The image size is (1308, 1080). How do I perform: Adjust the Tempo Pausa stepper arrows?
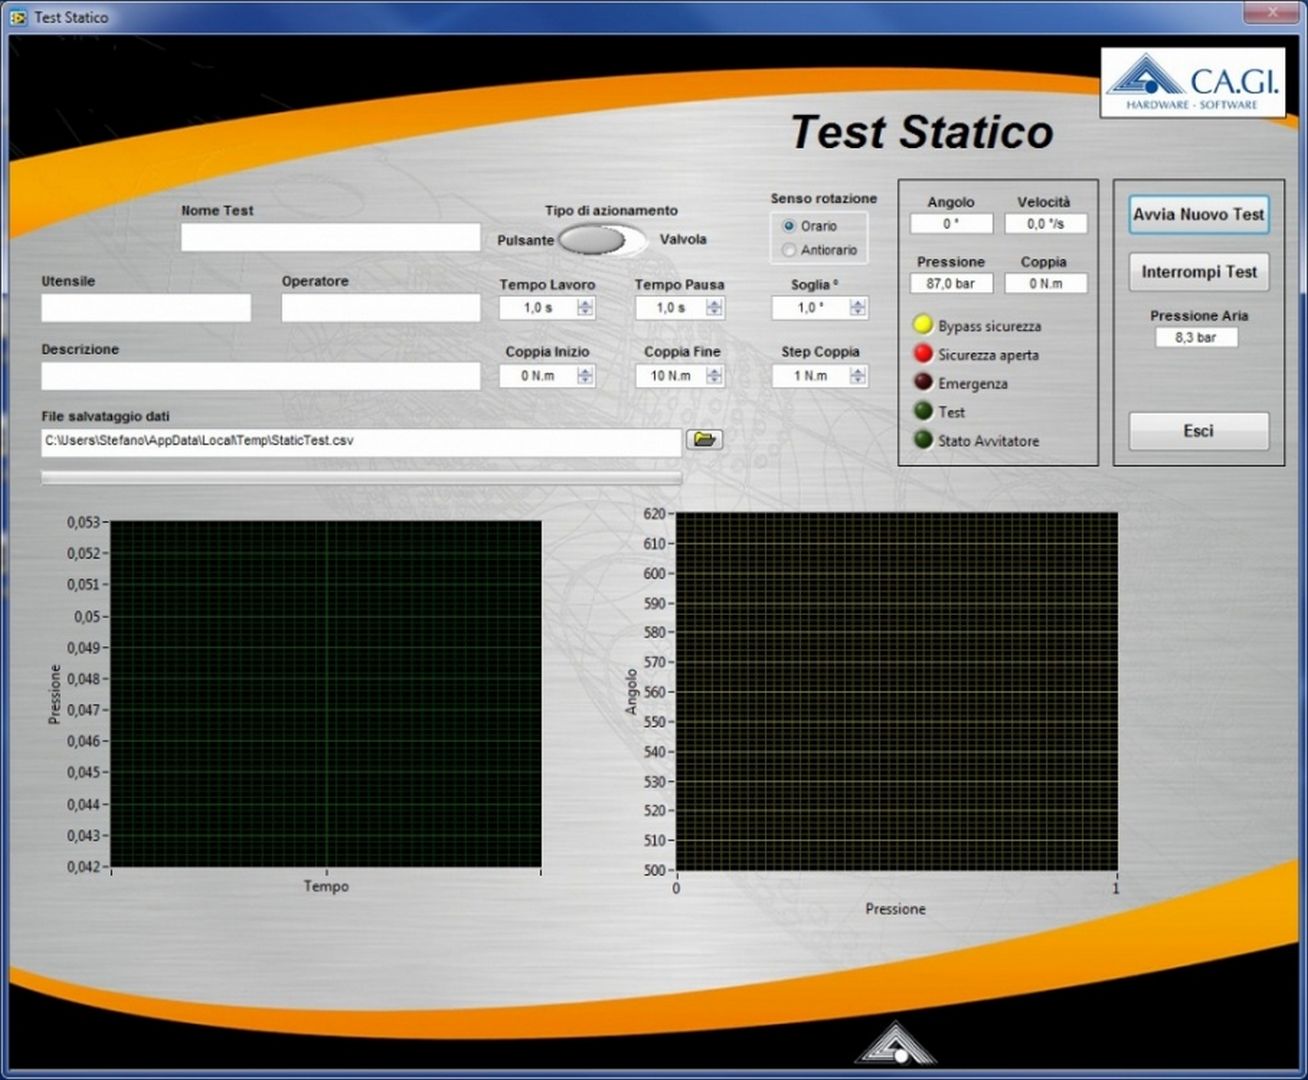tap(714, 308)
